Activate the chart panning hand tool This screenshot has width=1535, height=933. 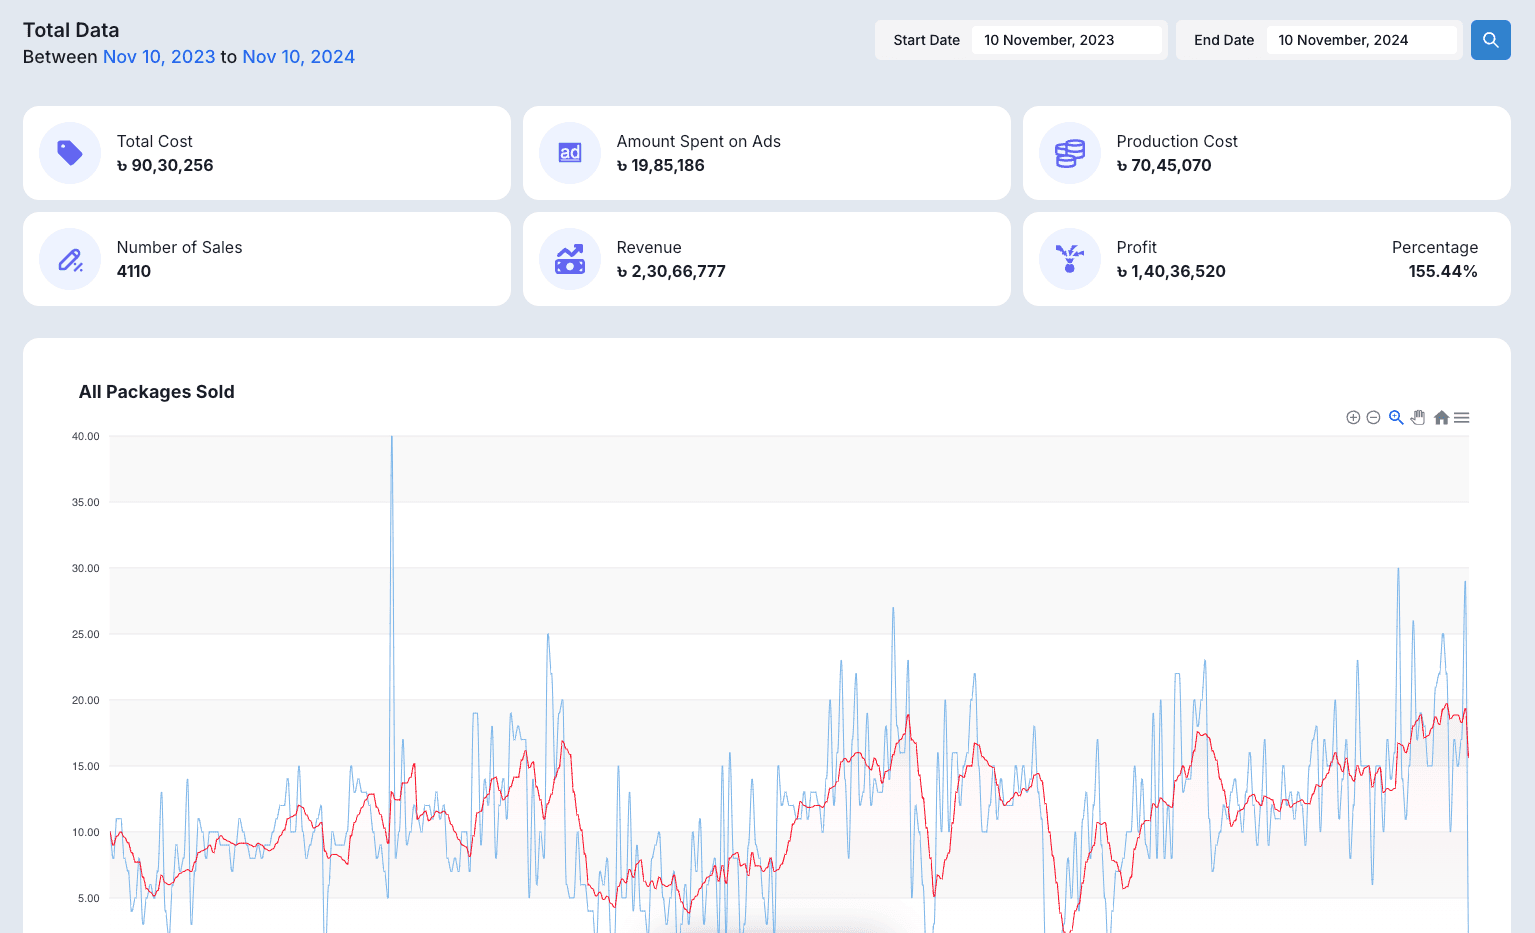[x=1418, y=418]
